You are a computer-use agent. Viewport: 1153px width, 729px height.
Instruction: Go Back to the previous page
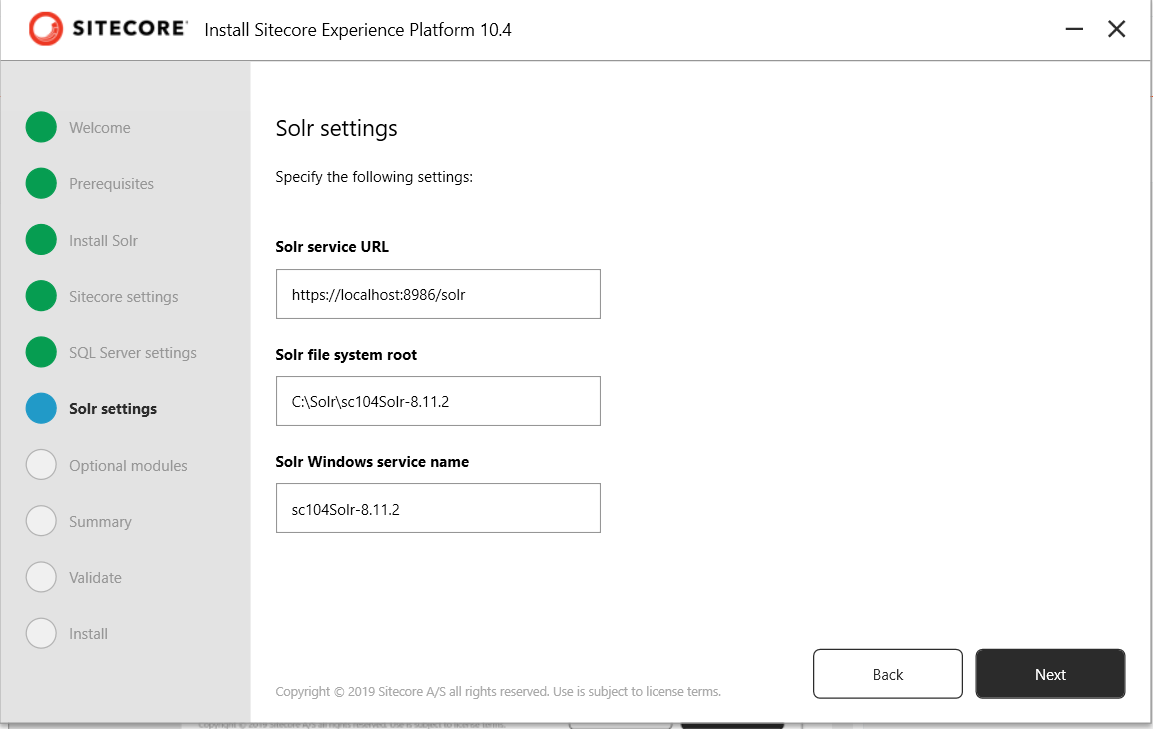[888, 674]
